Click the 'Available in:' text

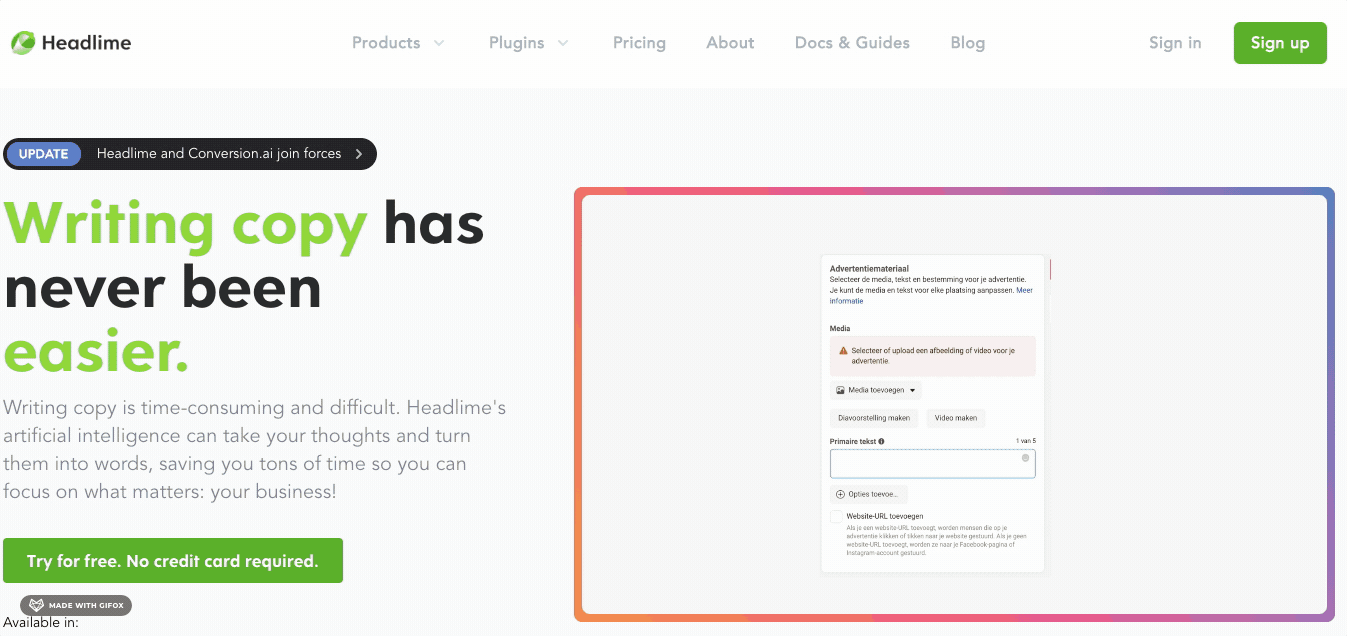tap(40, 623)
